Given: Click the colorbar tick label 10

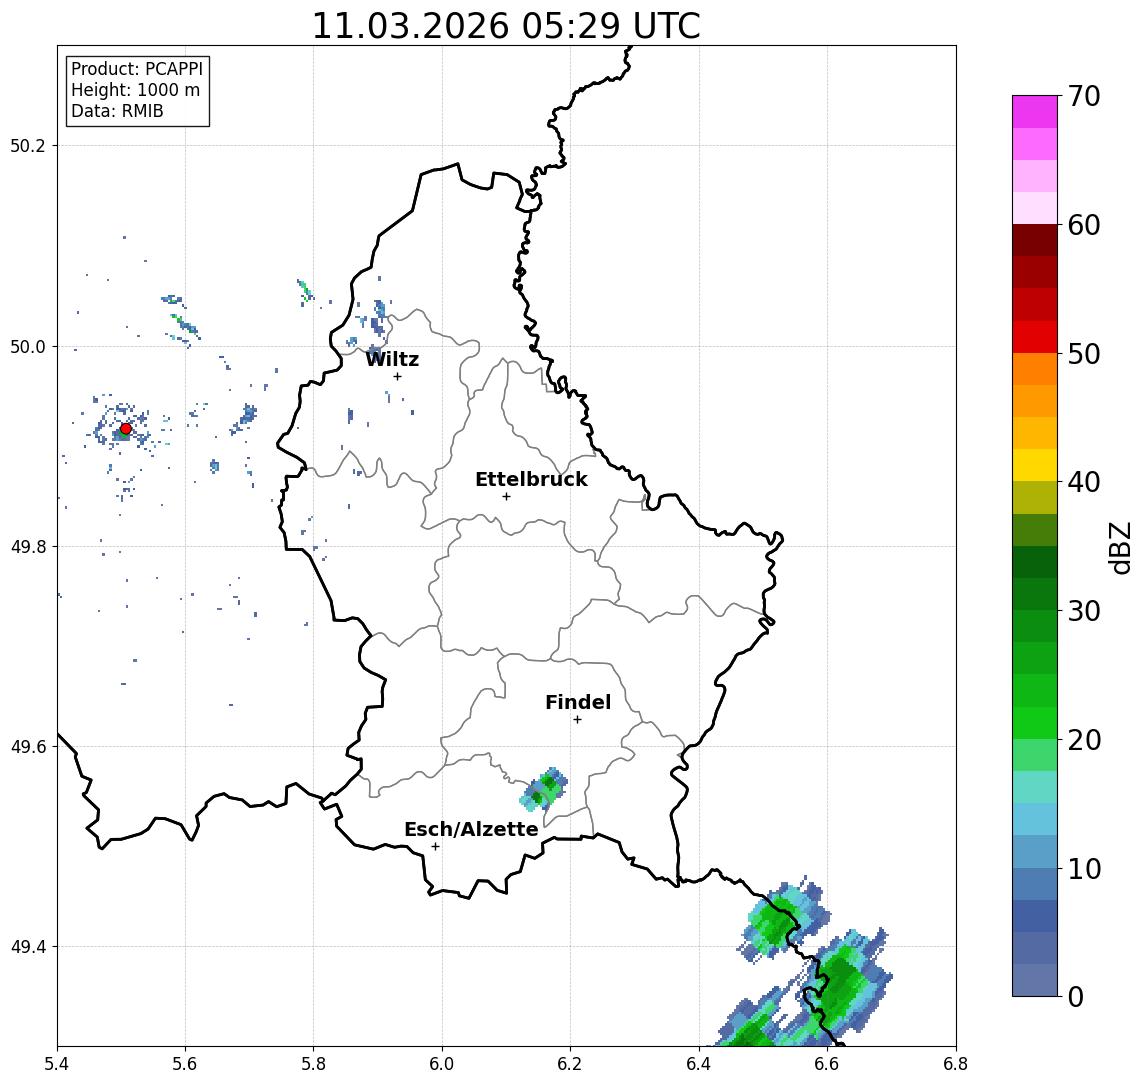Looking at the screenshot, I should 1084,868.
